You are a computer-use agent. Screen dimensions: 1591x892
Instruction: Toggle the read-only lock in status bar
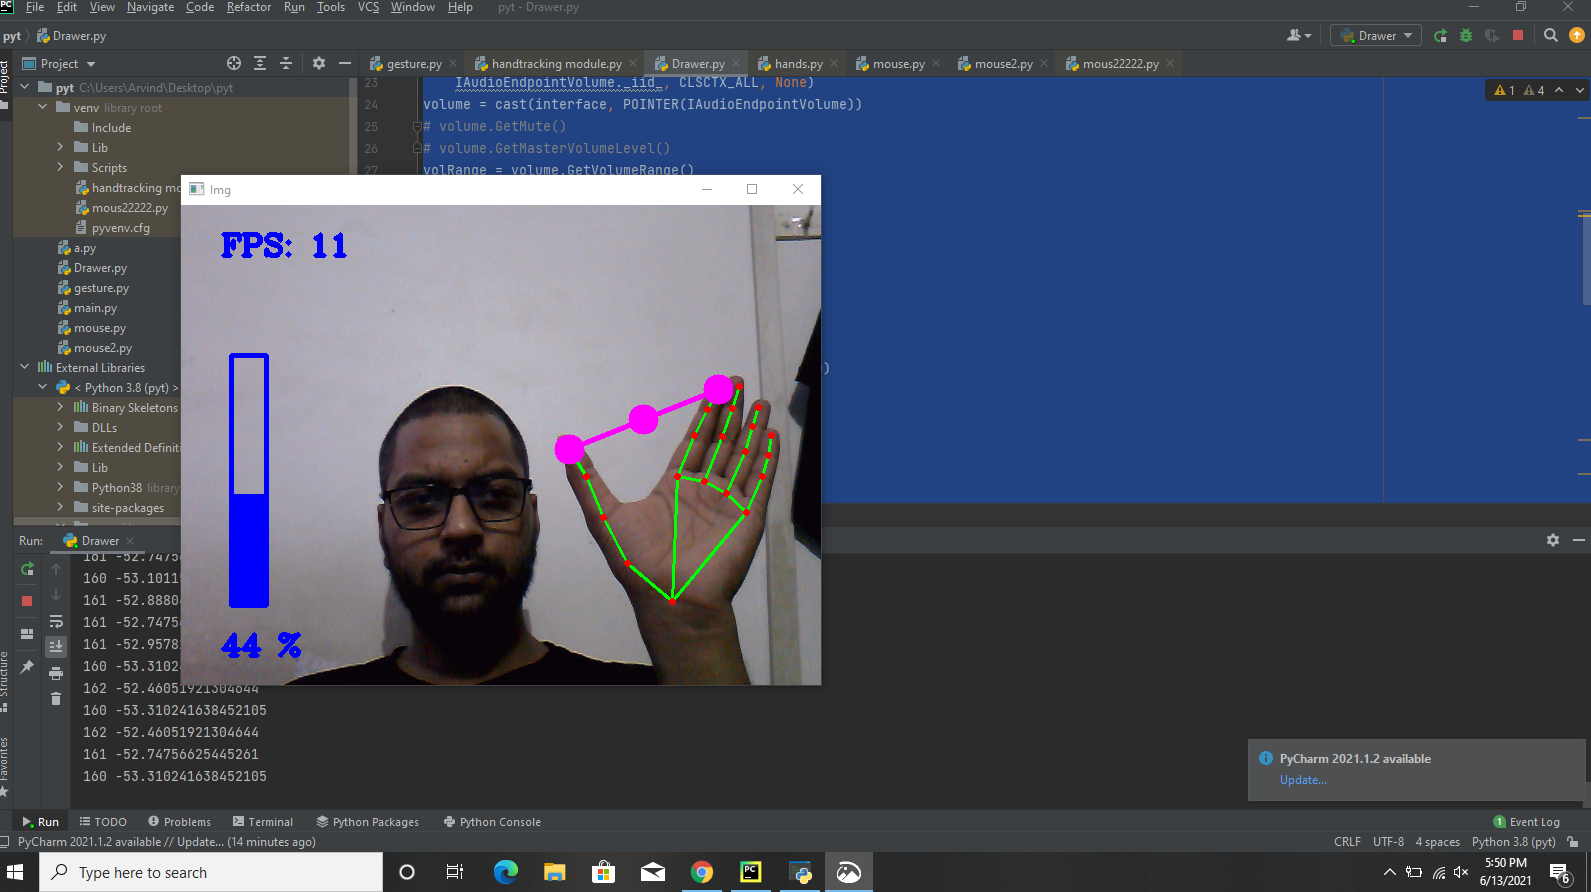click(x=1573, y=842)
